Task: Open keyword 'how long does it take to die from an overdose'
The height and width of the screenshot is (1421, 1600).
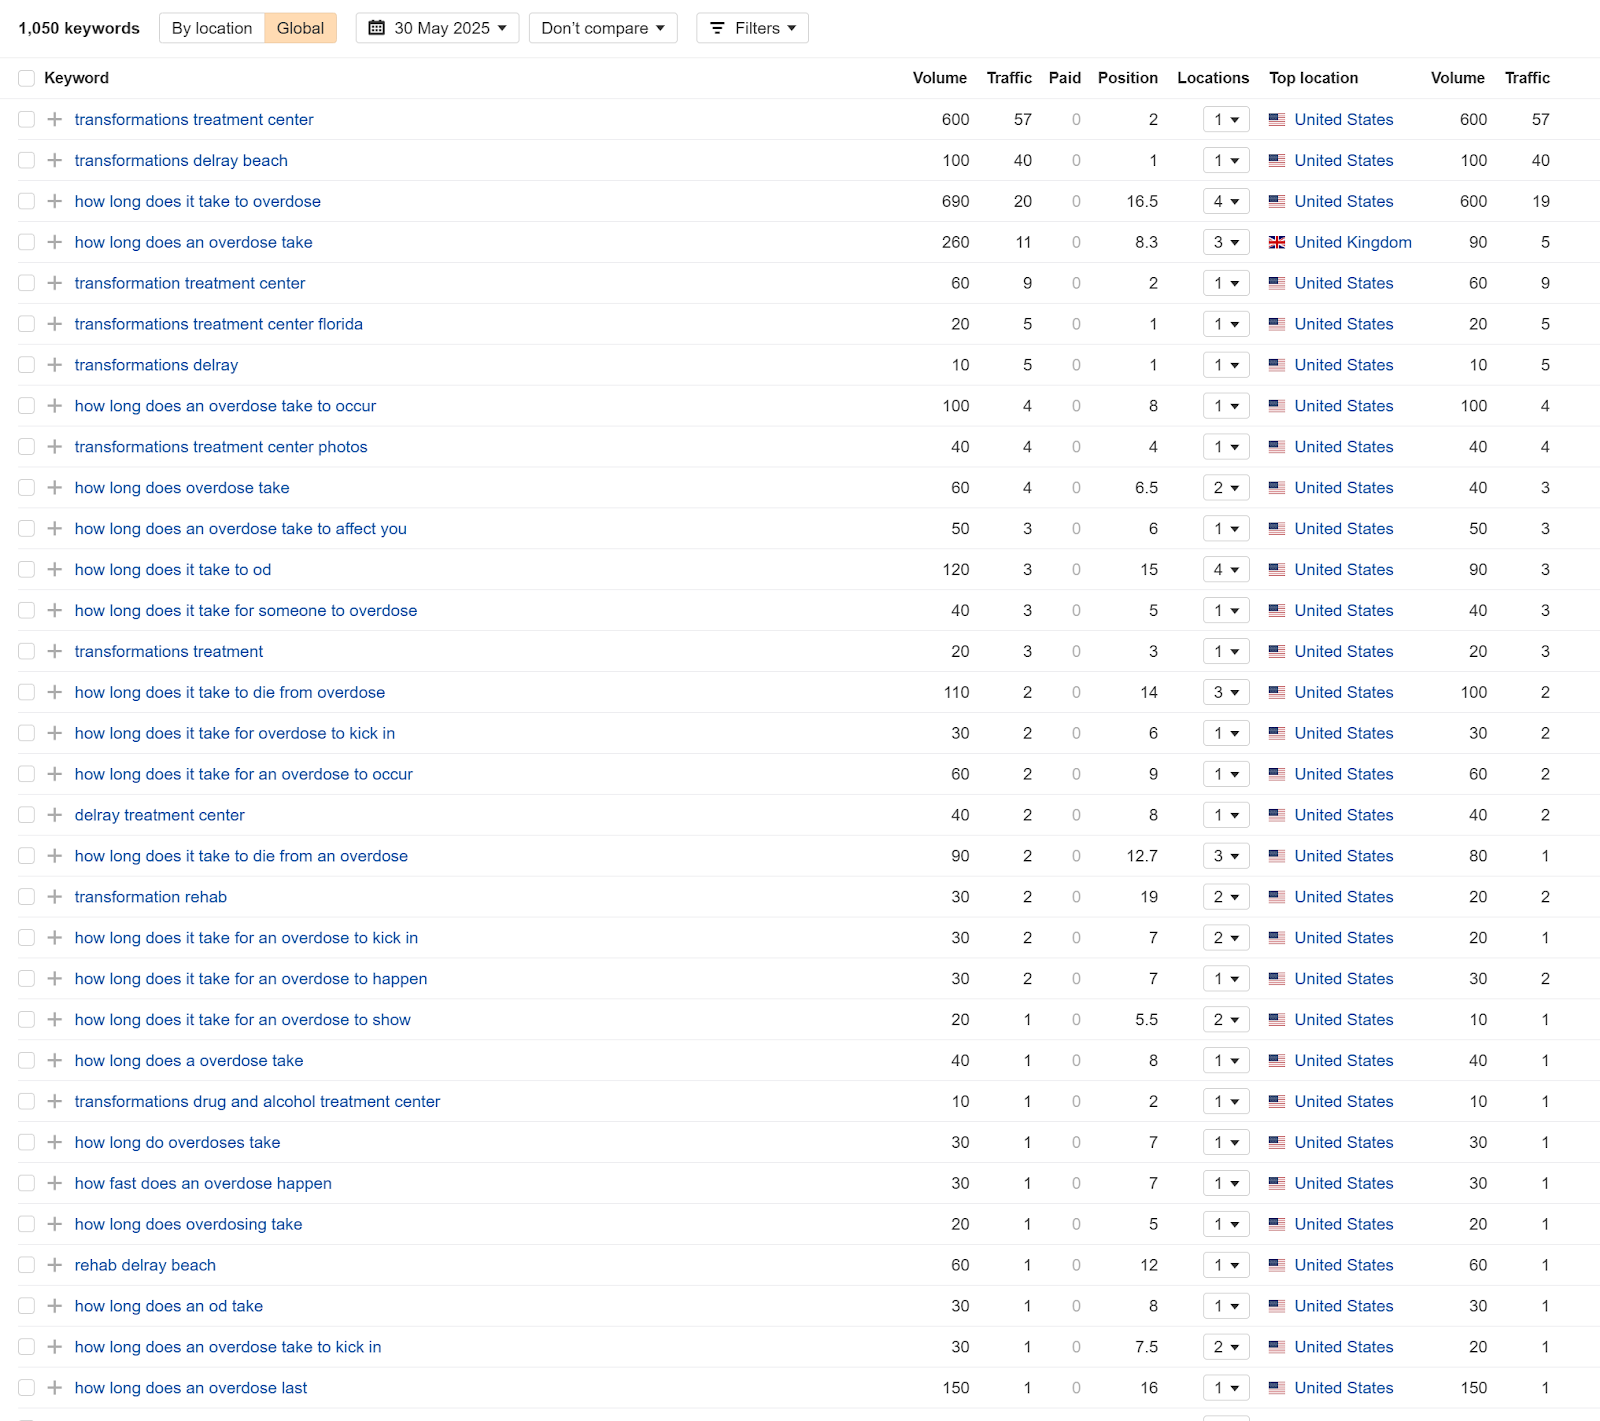Action: click(x=241, y=857)
